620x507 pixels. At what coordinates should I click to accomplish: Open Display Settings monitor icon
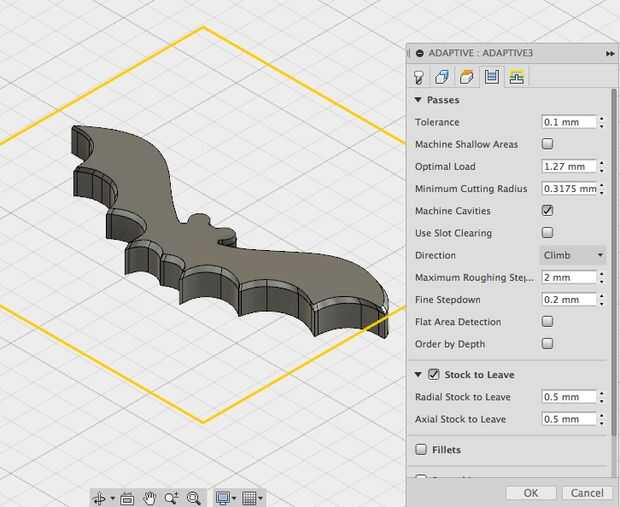click(x=222, y=498)
